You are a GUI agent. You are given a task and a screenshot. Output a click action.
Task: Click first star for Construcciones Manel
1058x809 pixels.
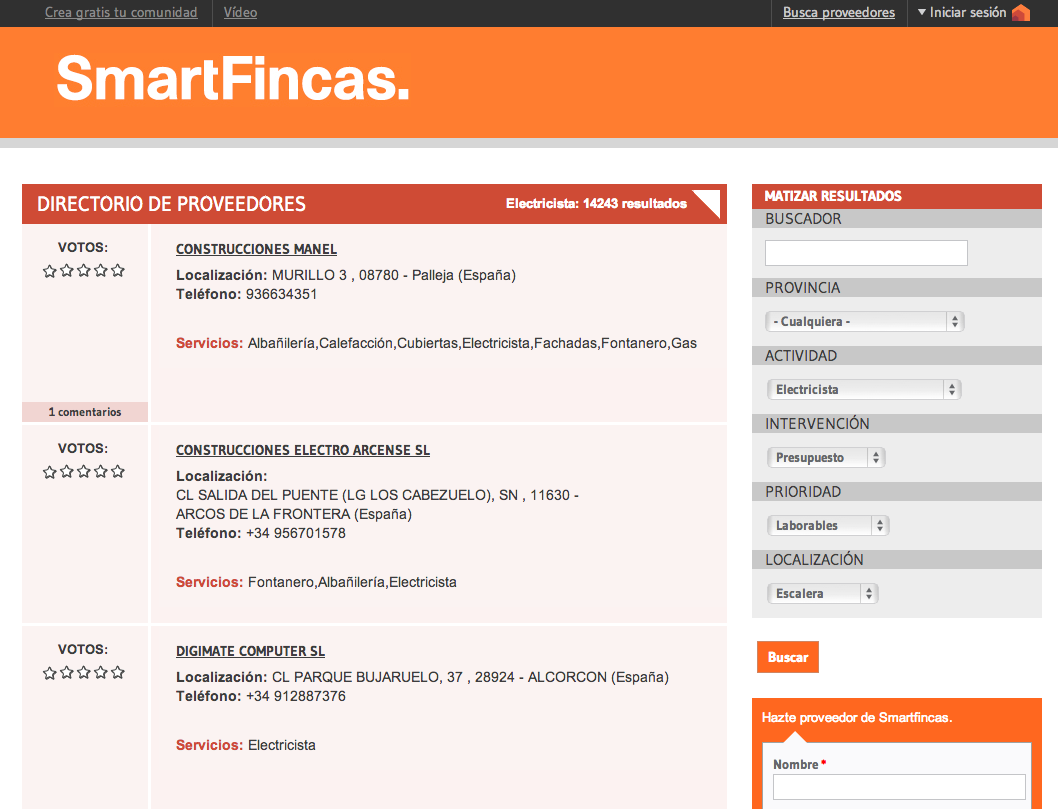pyautogui.click(x=50, y=271)
